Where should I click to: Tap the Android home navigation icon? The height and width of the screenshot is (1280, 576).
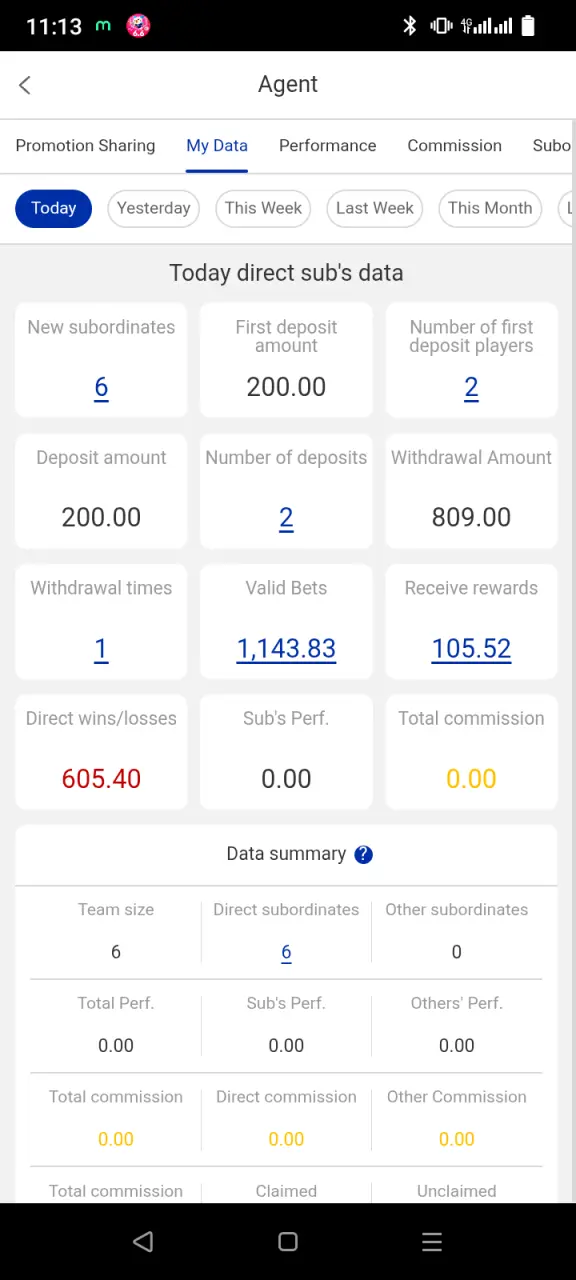click(x=288, y=1241)
